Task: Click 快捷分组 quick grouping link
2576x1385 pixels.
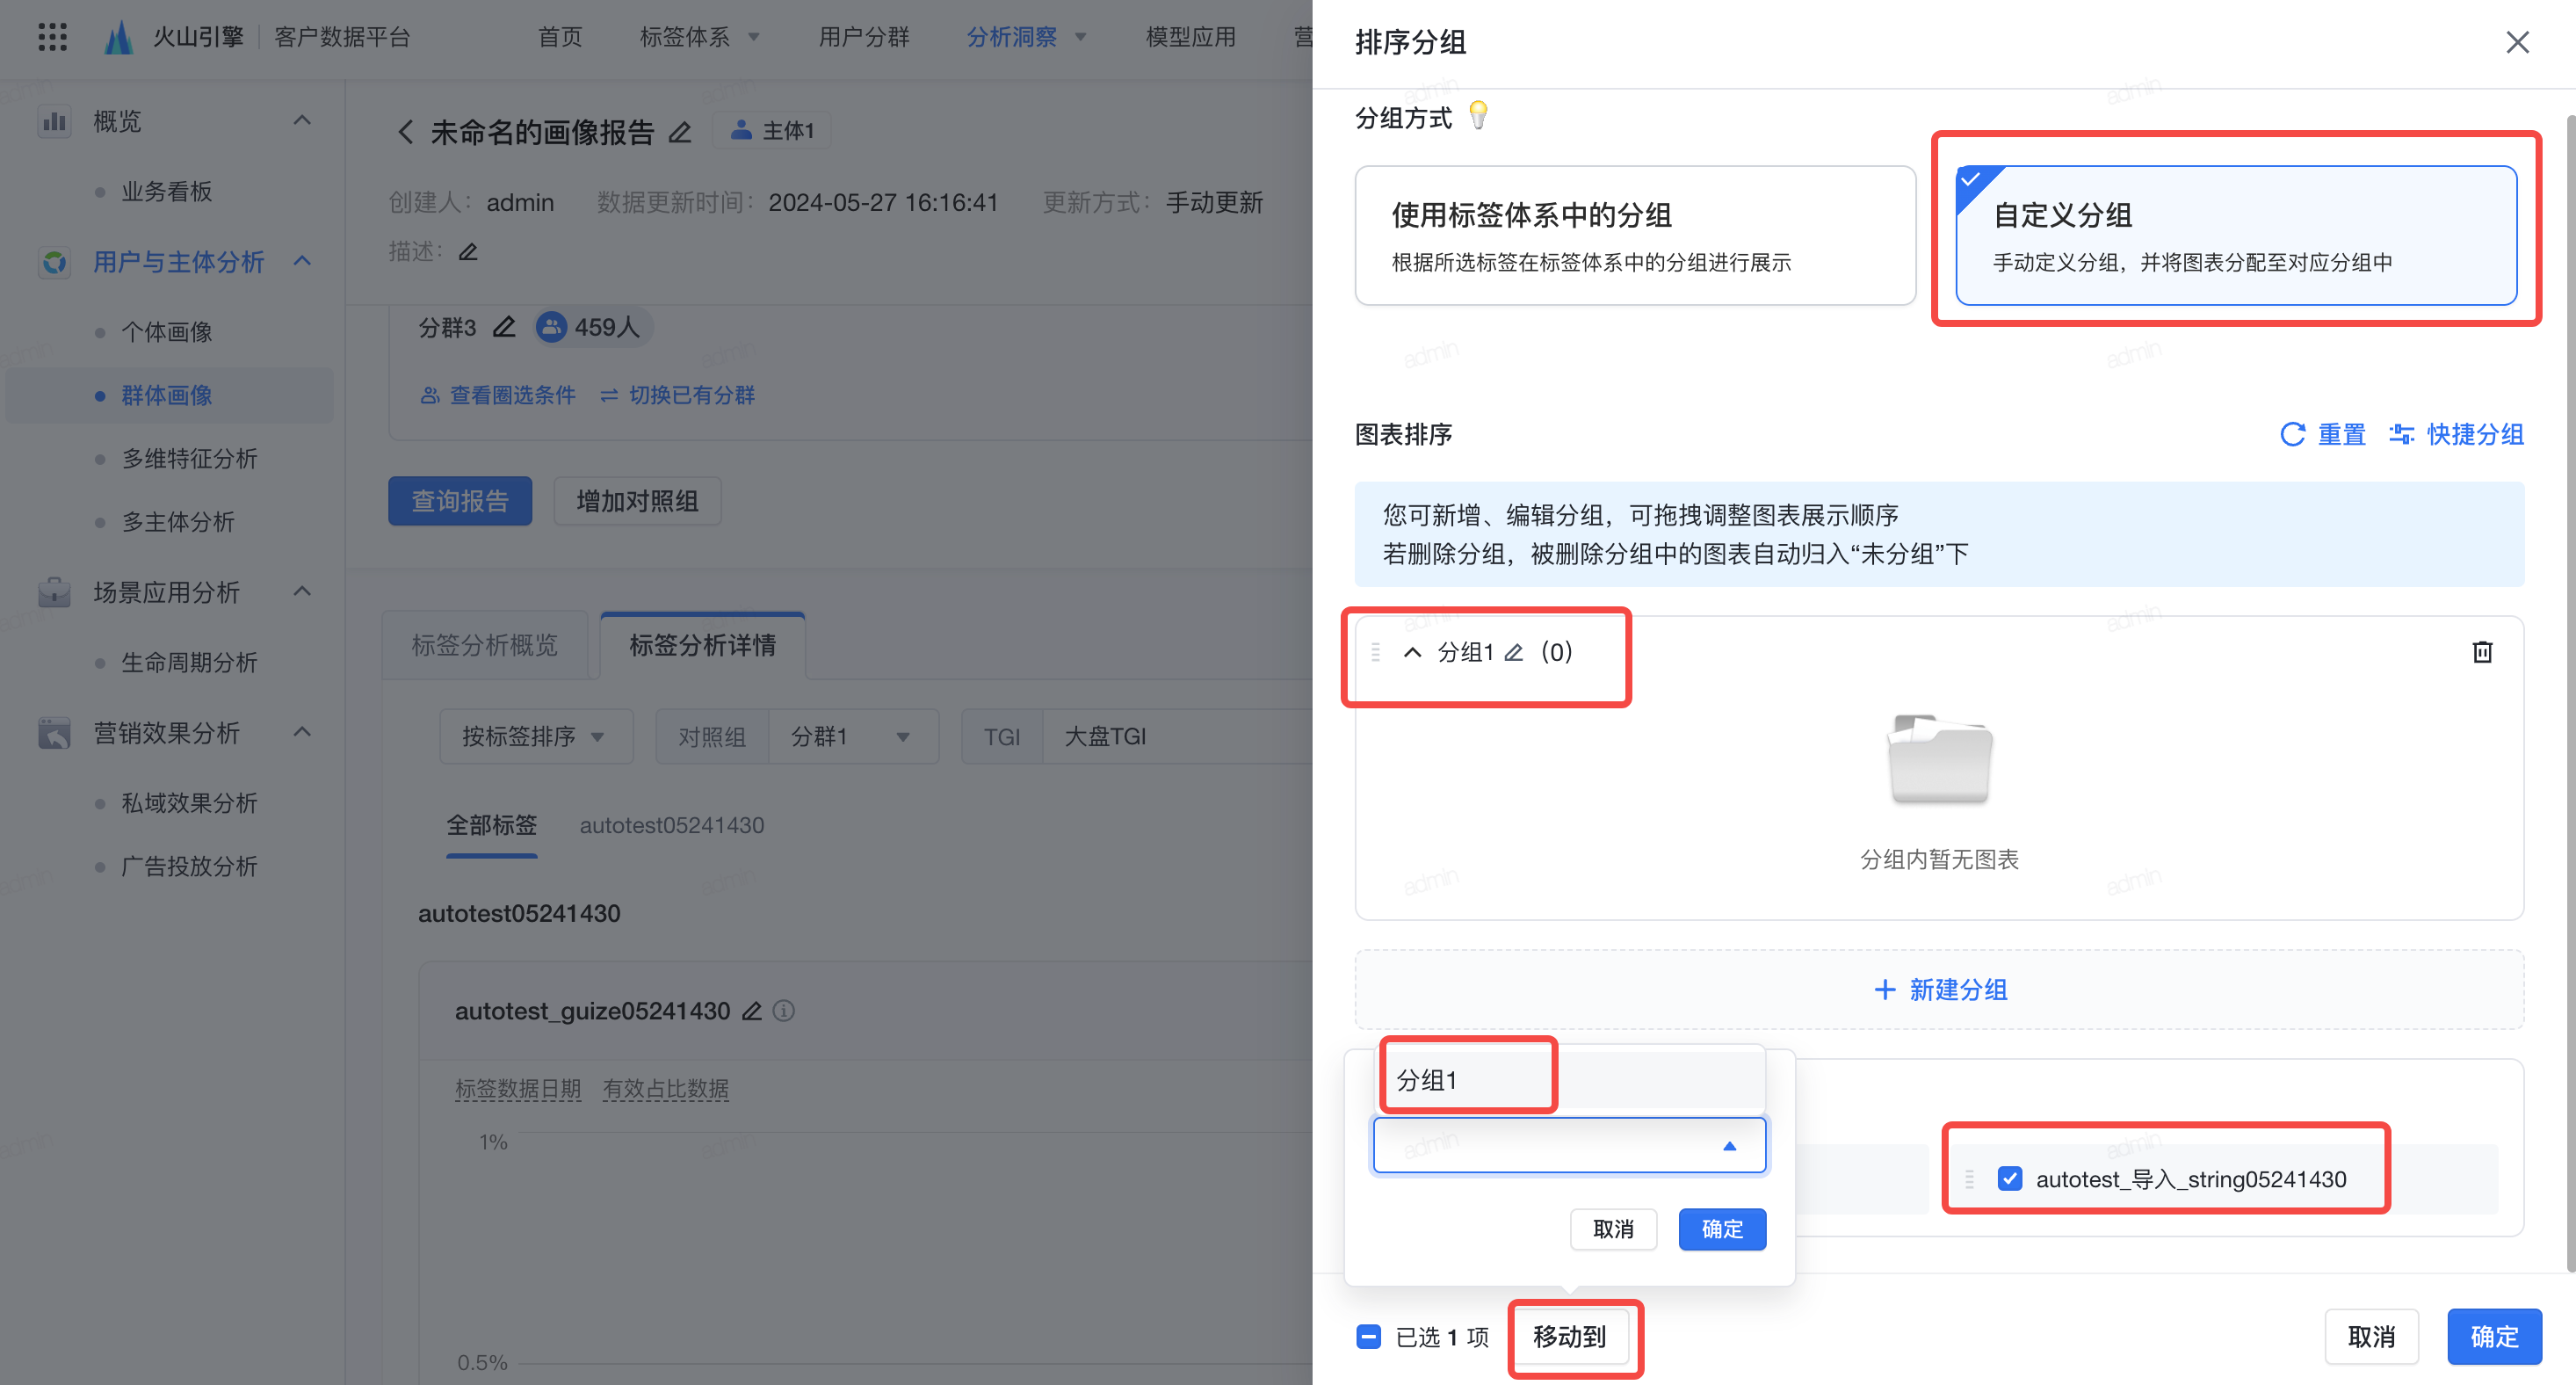Action: click(x=2457, y=434)
